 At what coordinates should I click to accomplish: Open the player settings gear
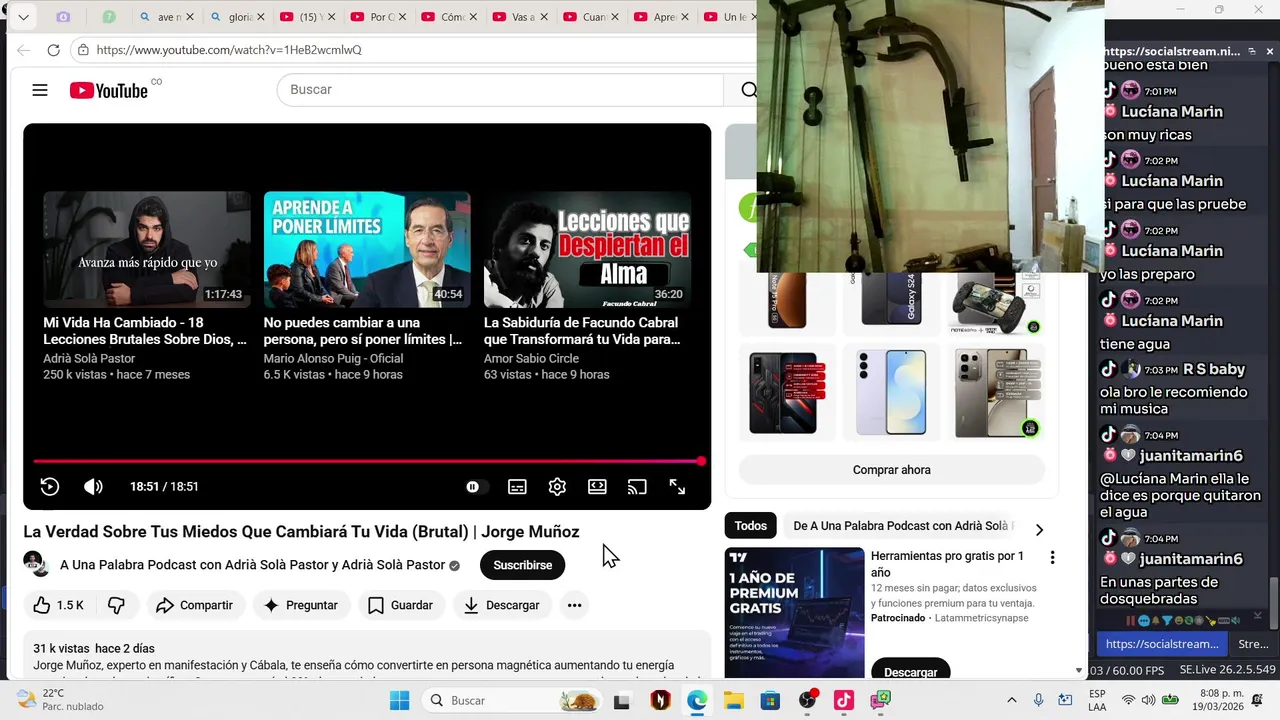pos(557,487)
